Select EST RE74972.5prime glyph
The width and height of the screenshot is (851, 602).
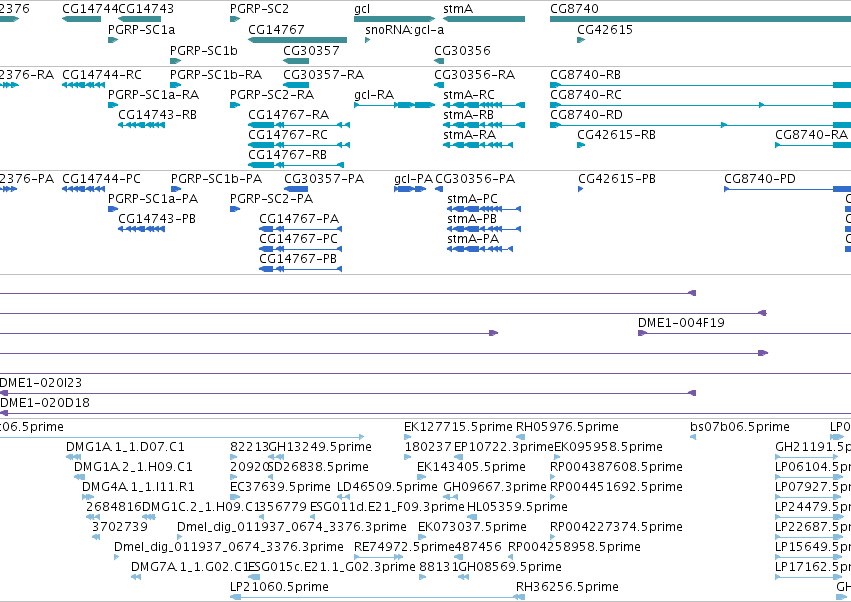378,557
